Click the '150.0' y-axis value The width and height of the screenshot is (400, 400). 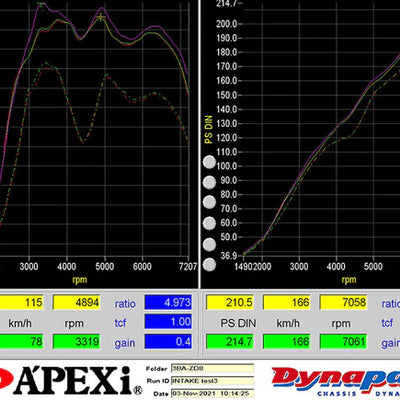click(227, 95)
